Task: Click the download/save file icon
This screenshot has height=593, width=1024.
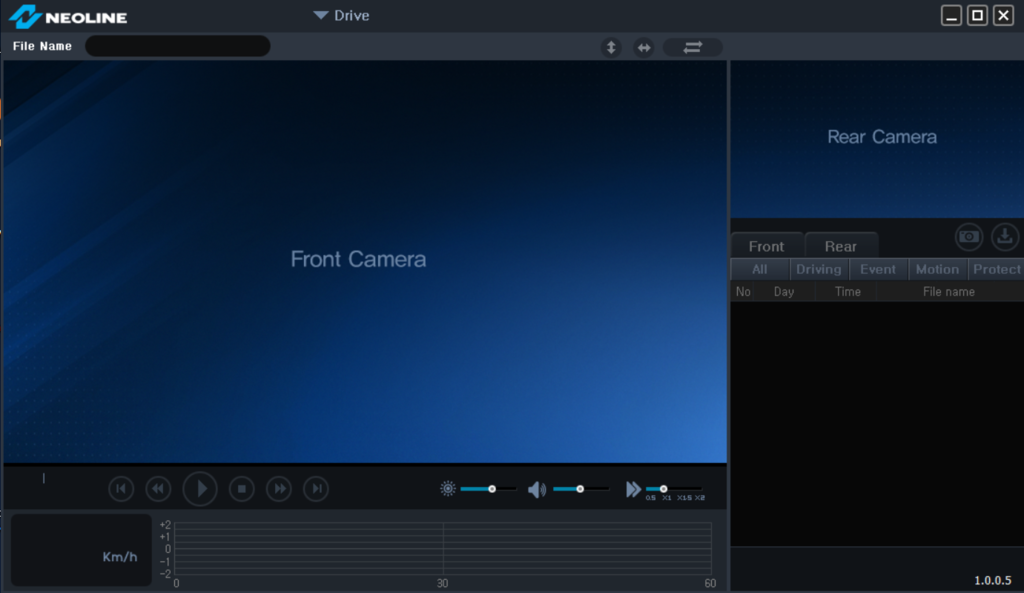Action: pos(1004,237)
